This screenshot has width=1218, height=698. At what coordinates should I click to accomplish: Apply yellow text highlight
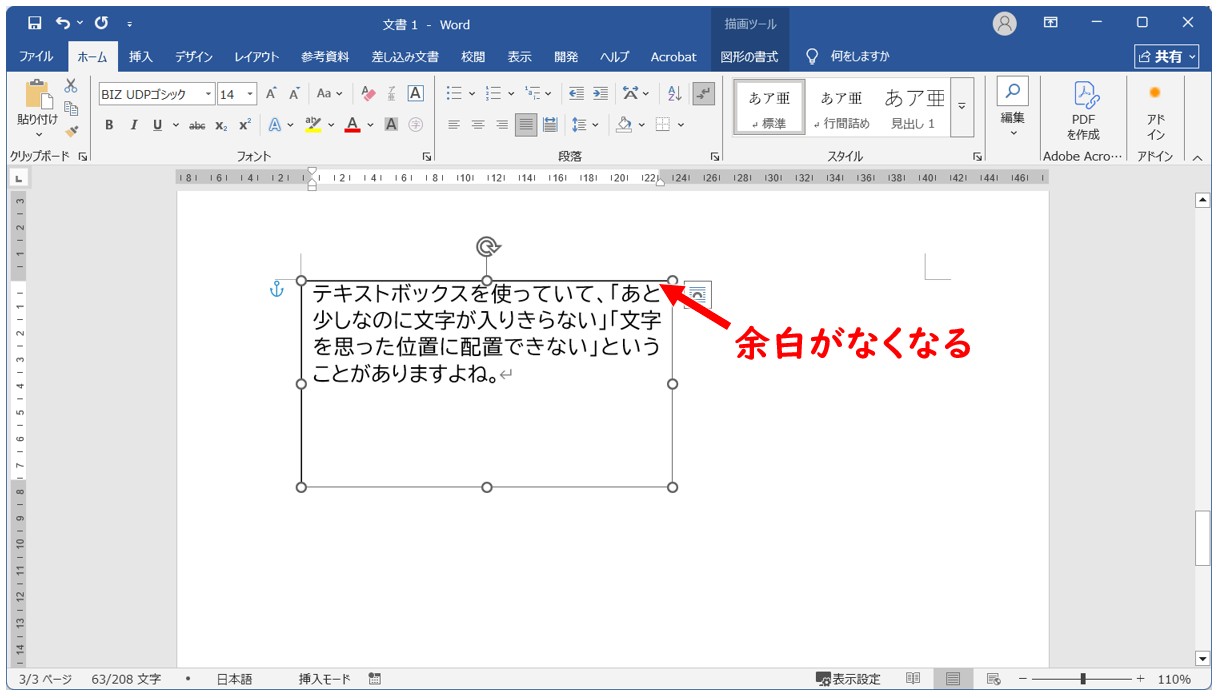point(313,125)
